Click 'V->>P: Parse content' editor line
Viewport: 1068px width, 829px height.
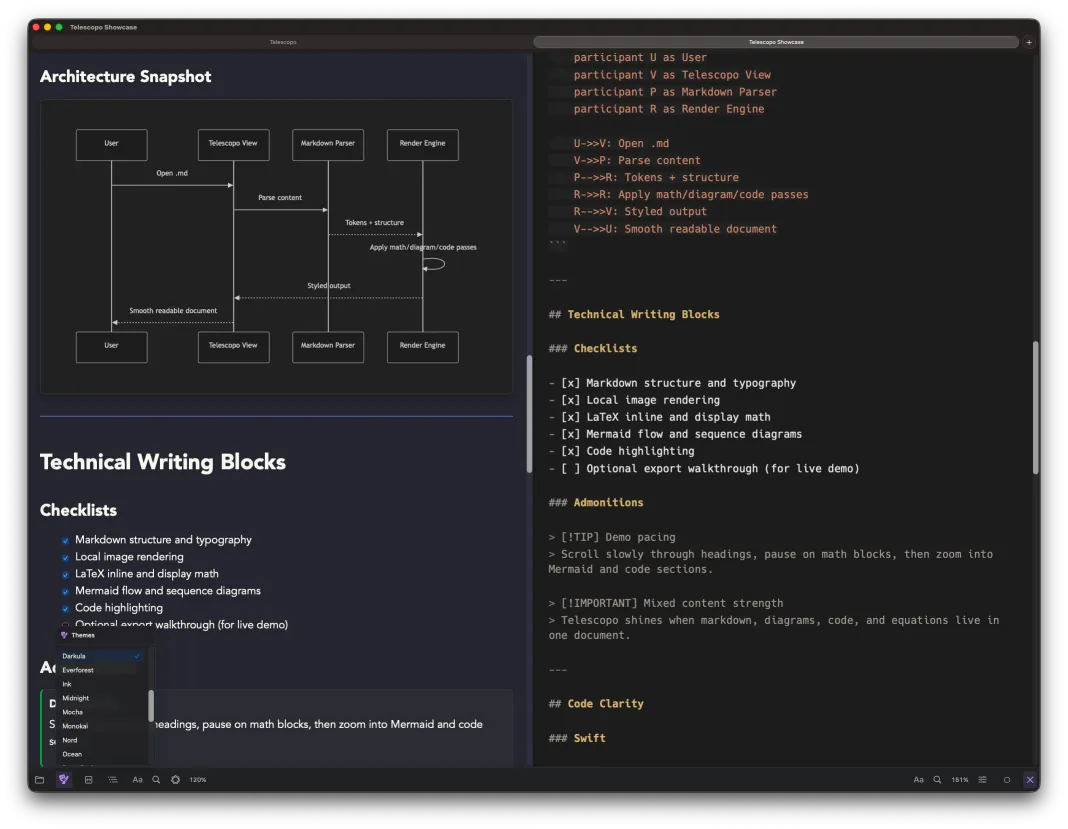637,160
